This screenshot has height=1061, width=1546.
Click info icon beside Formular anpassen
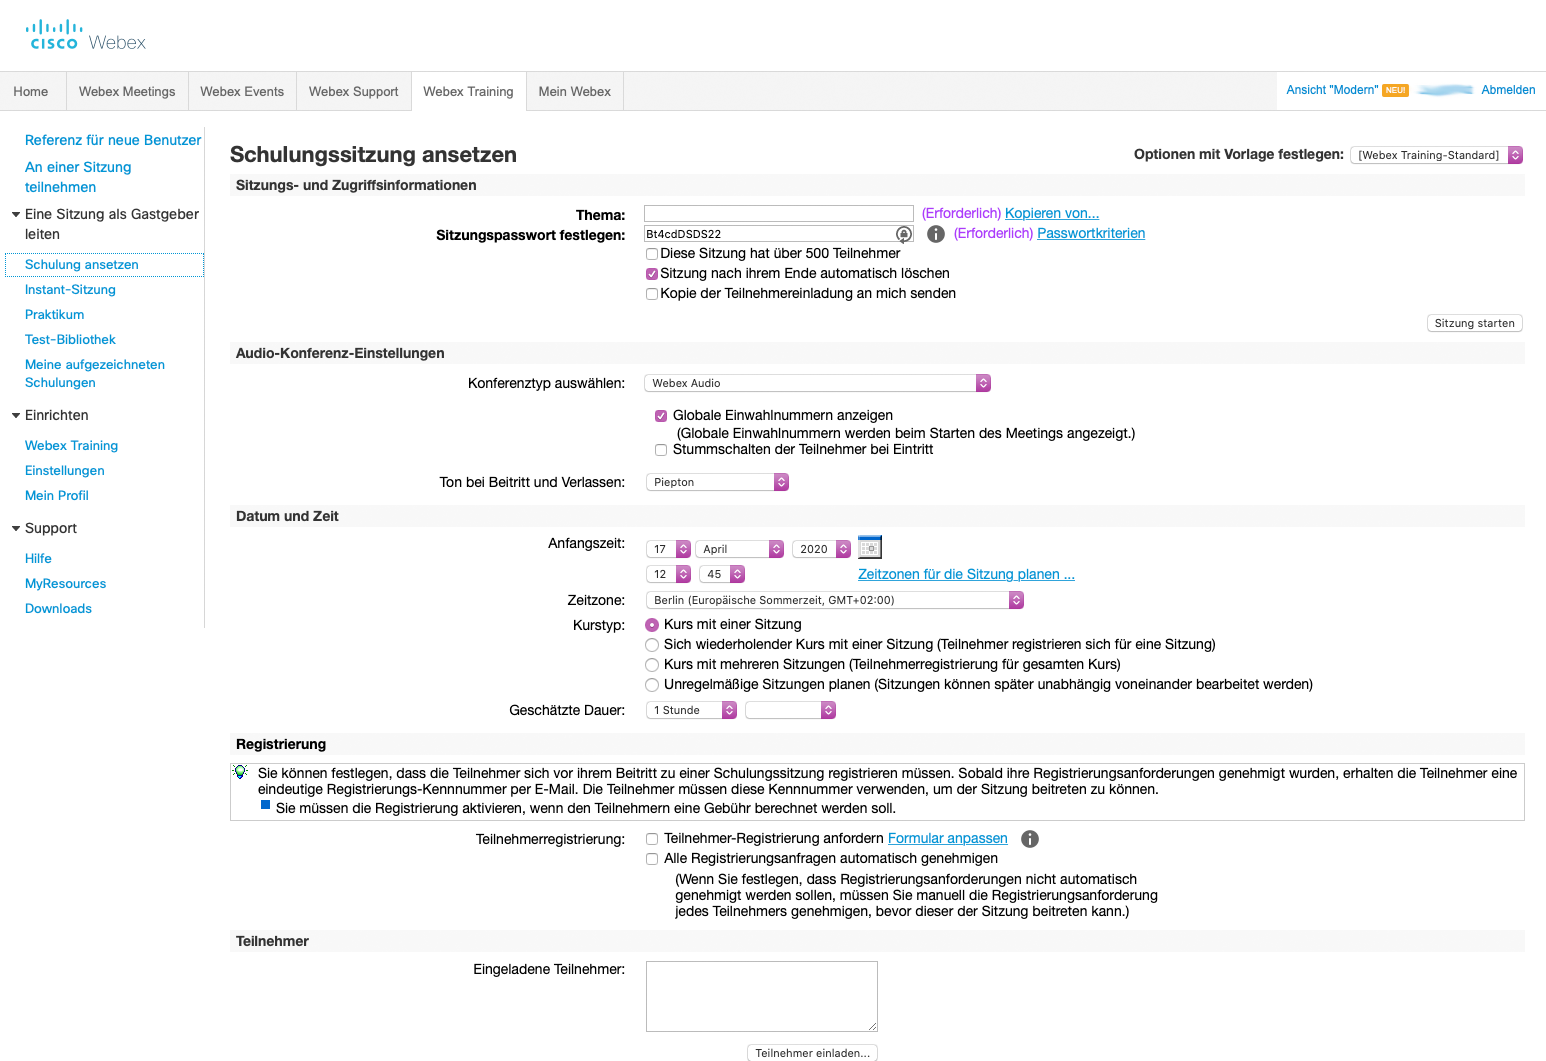point(1030,839)
